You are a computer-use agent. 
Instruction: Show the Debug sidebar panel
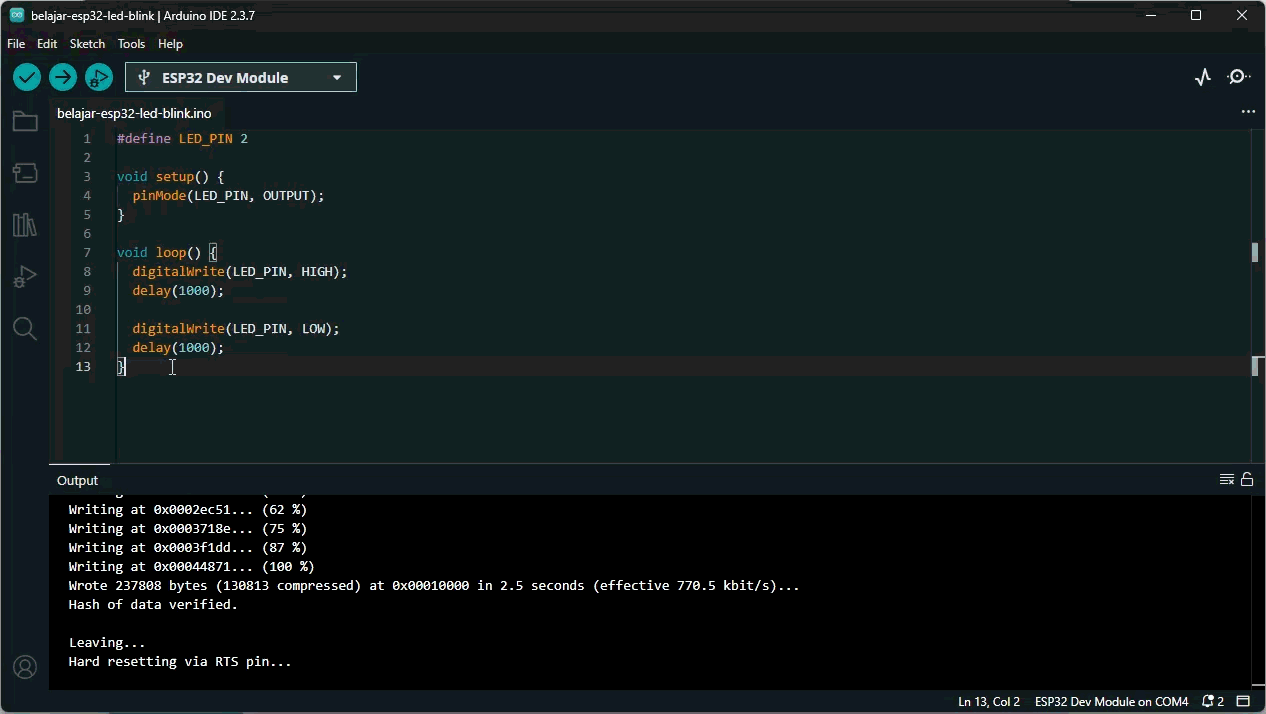[x=25, y=277]
